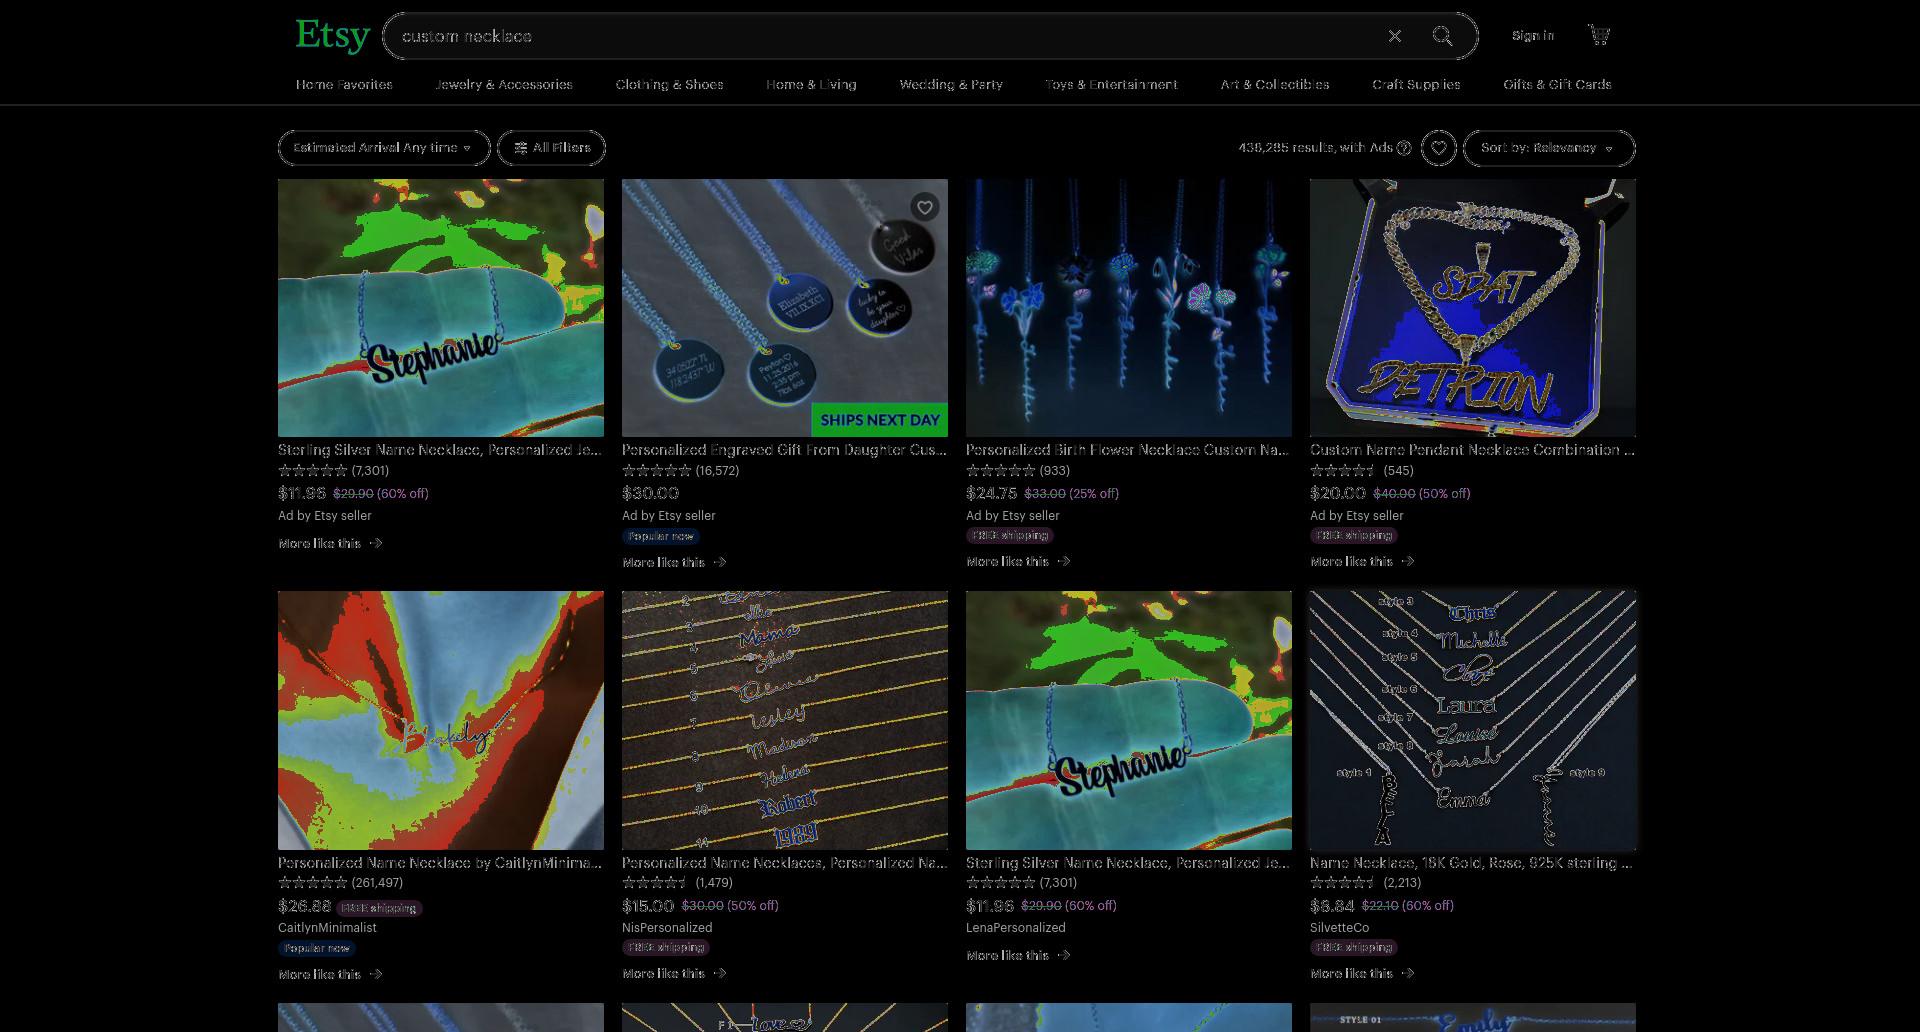The height and width of the screenshot is (1032, 1920).
Task: Click the arrow by More like this under the LenaPersonalized listing
Action: (1063, 955)
